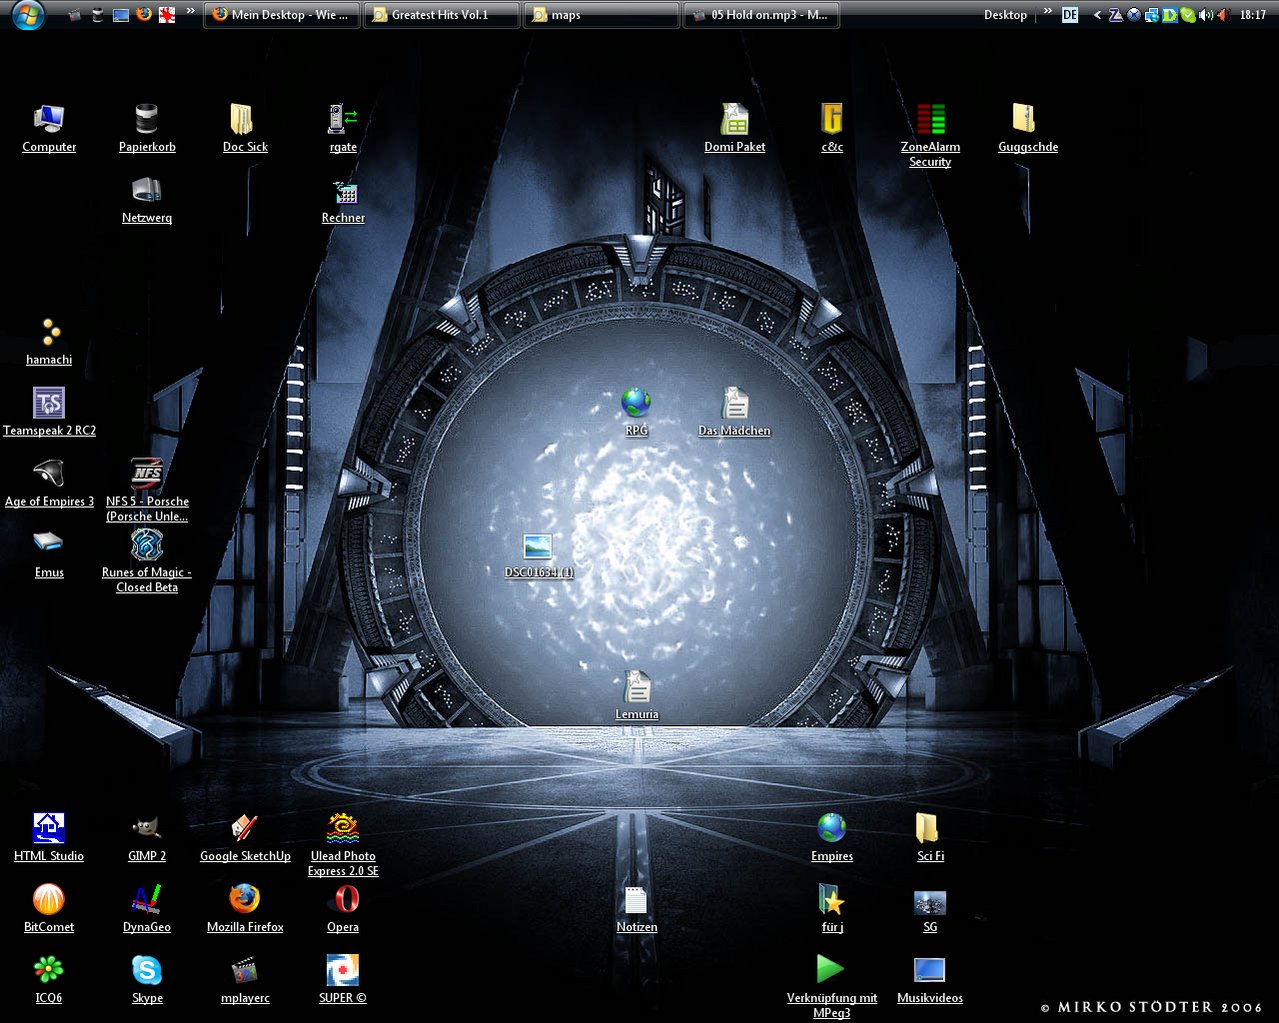The width and height of the screenshot is (1279, 1023).
Task: Open the Opera browser icon
Action: (x=343, y=900)
